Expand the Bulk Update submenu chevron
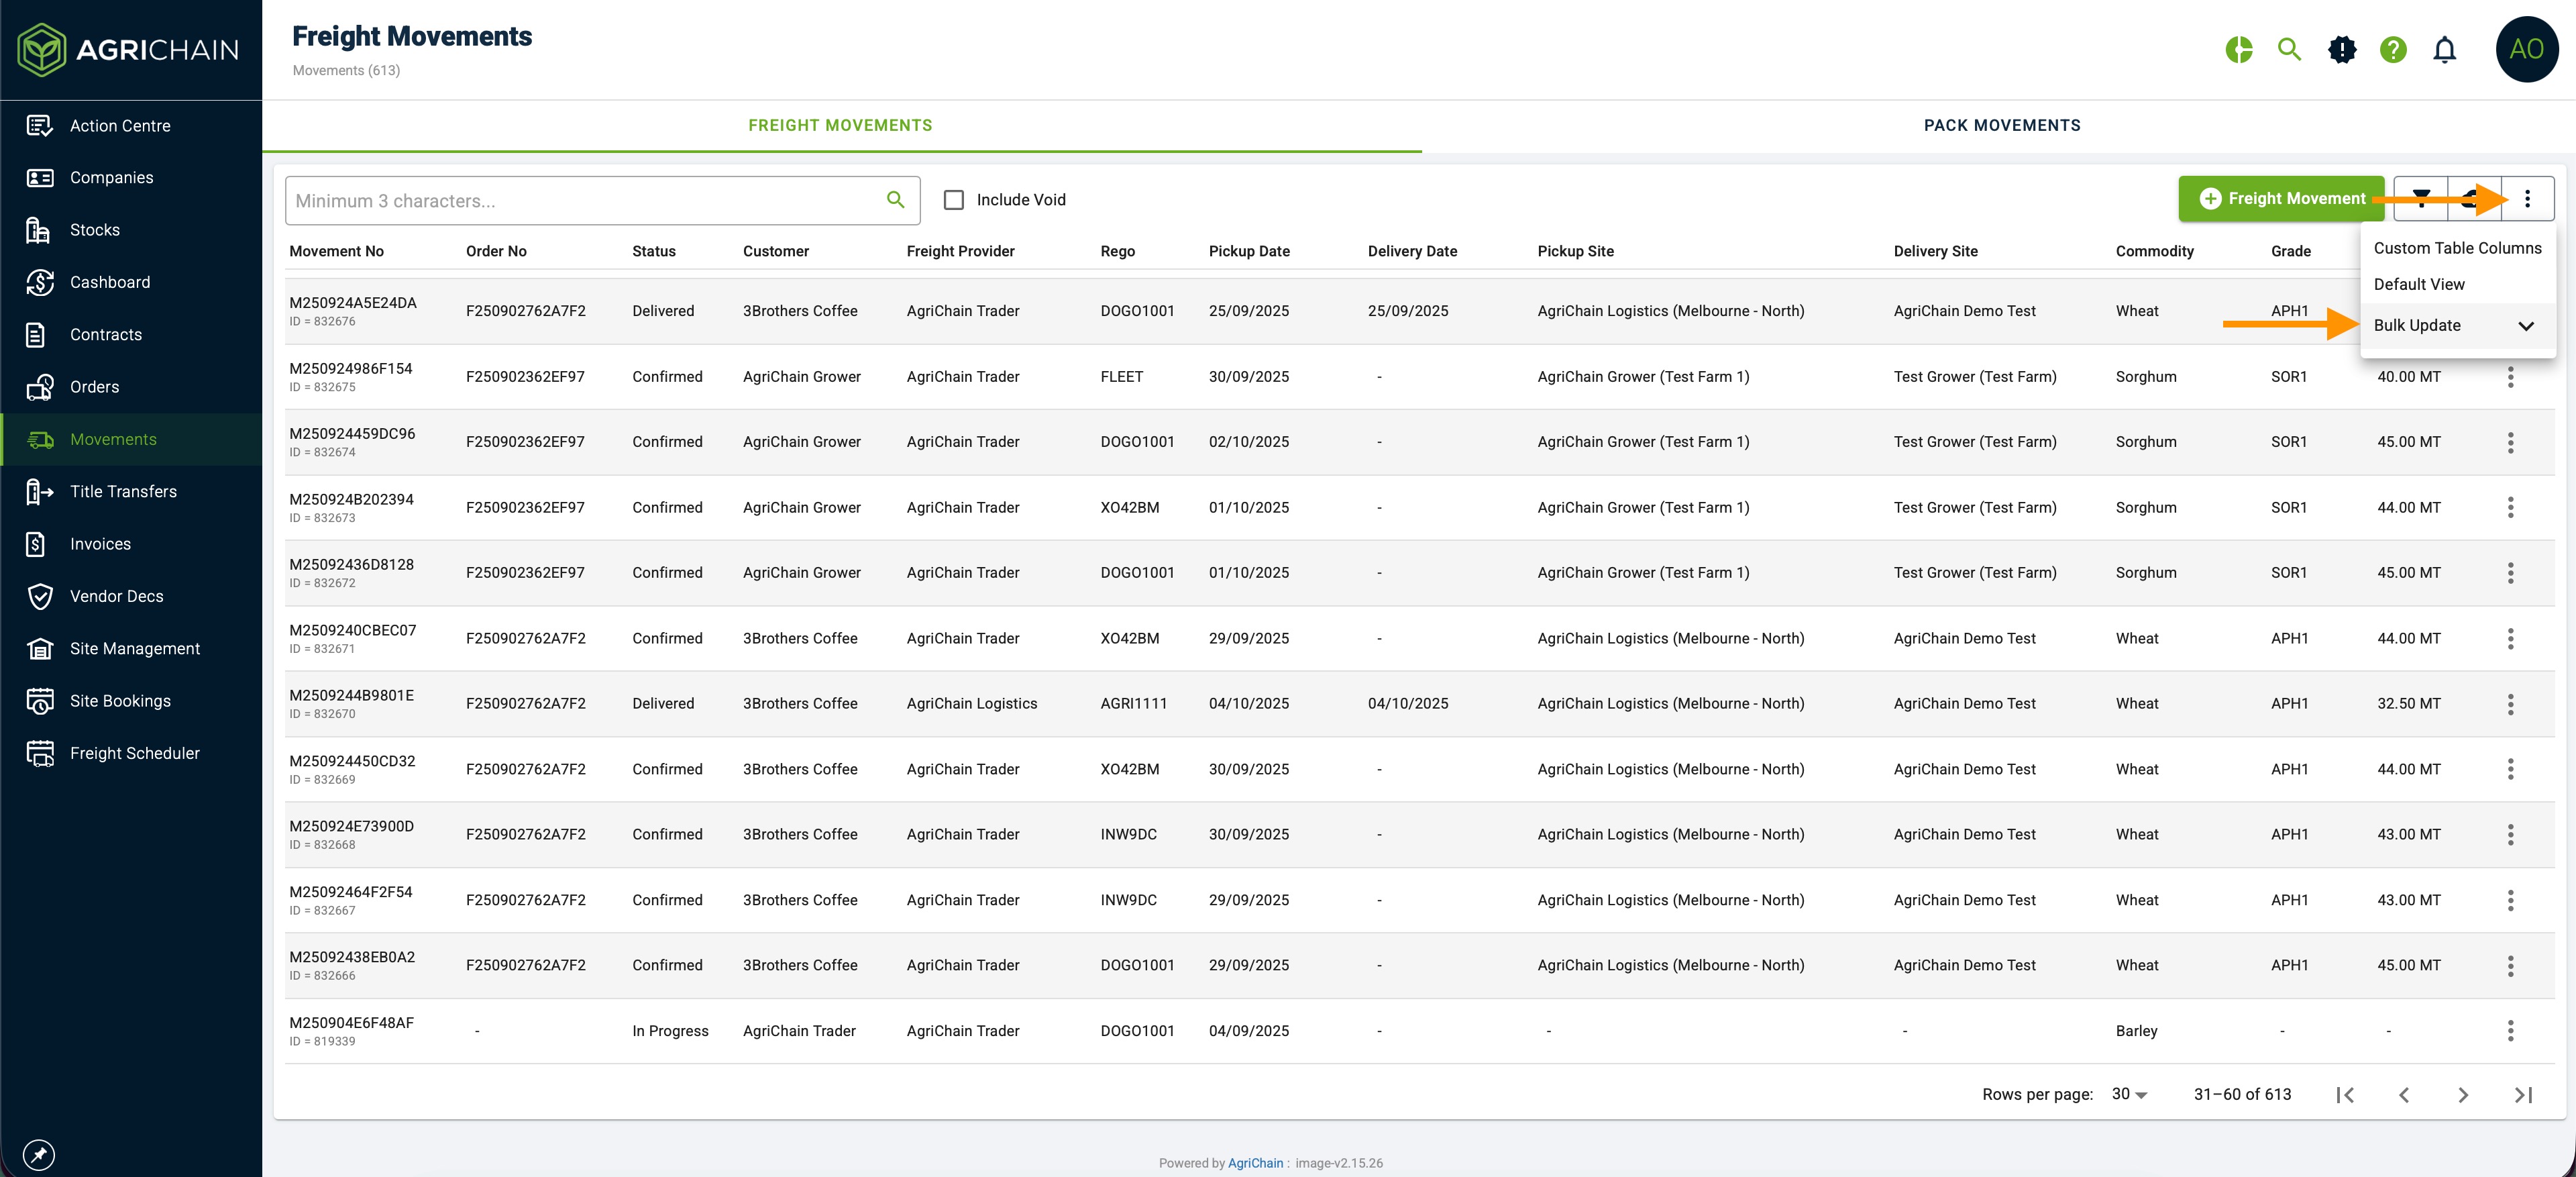 2526,326
